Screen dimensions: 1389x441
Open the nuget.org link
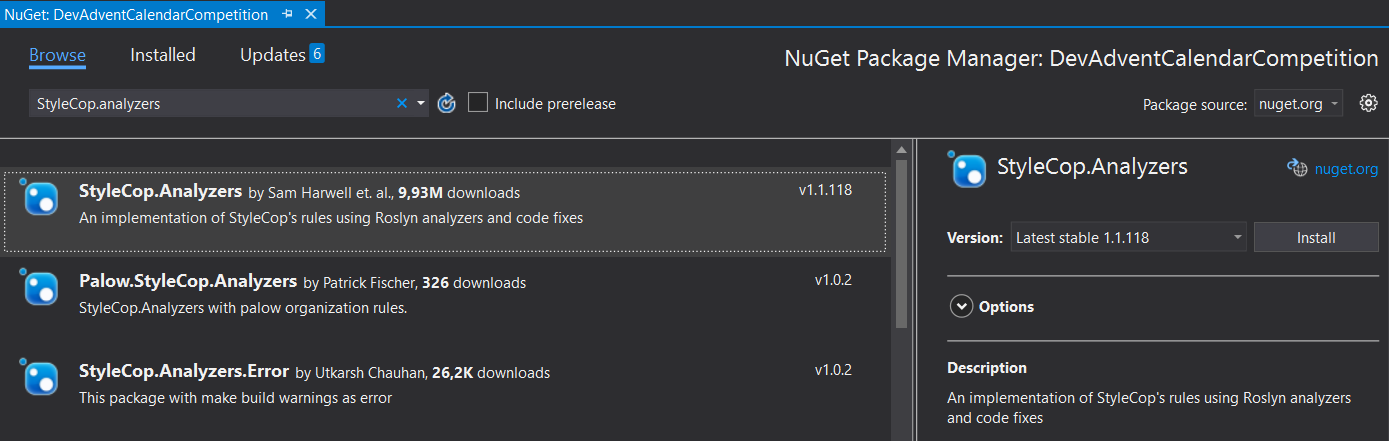coord(1346,169)
